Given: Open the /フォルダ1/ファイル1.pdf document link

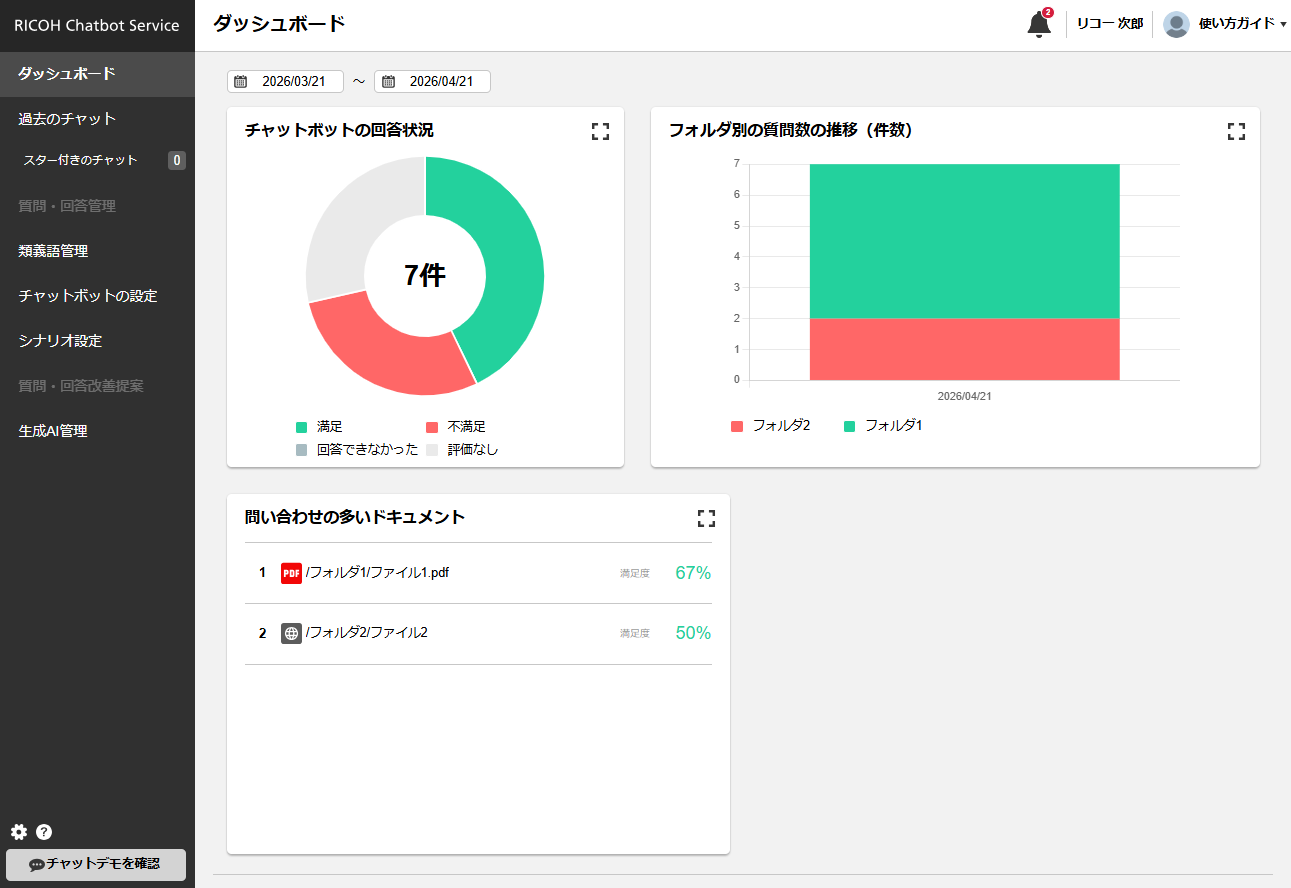Looking at the screenshot, I should pos(377,573).
